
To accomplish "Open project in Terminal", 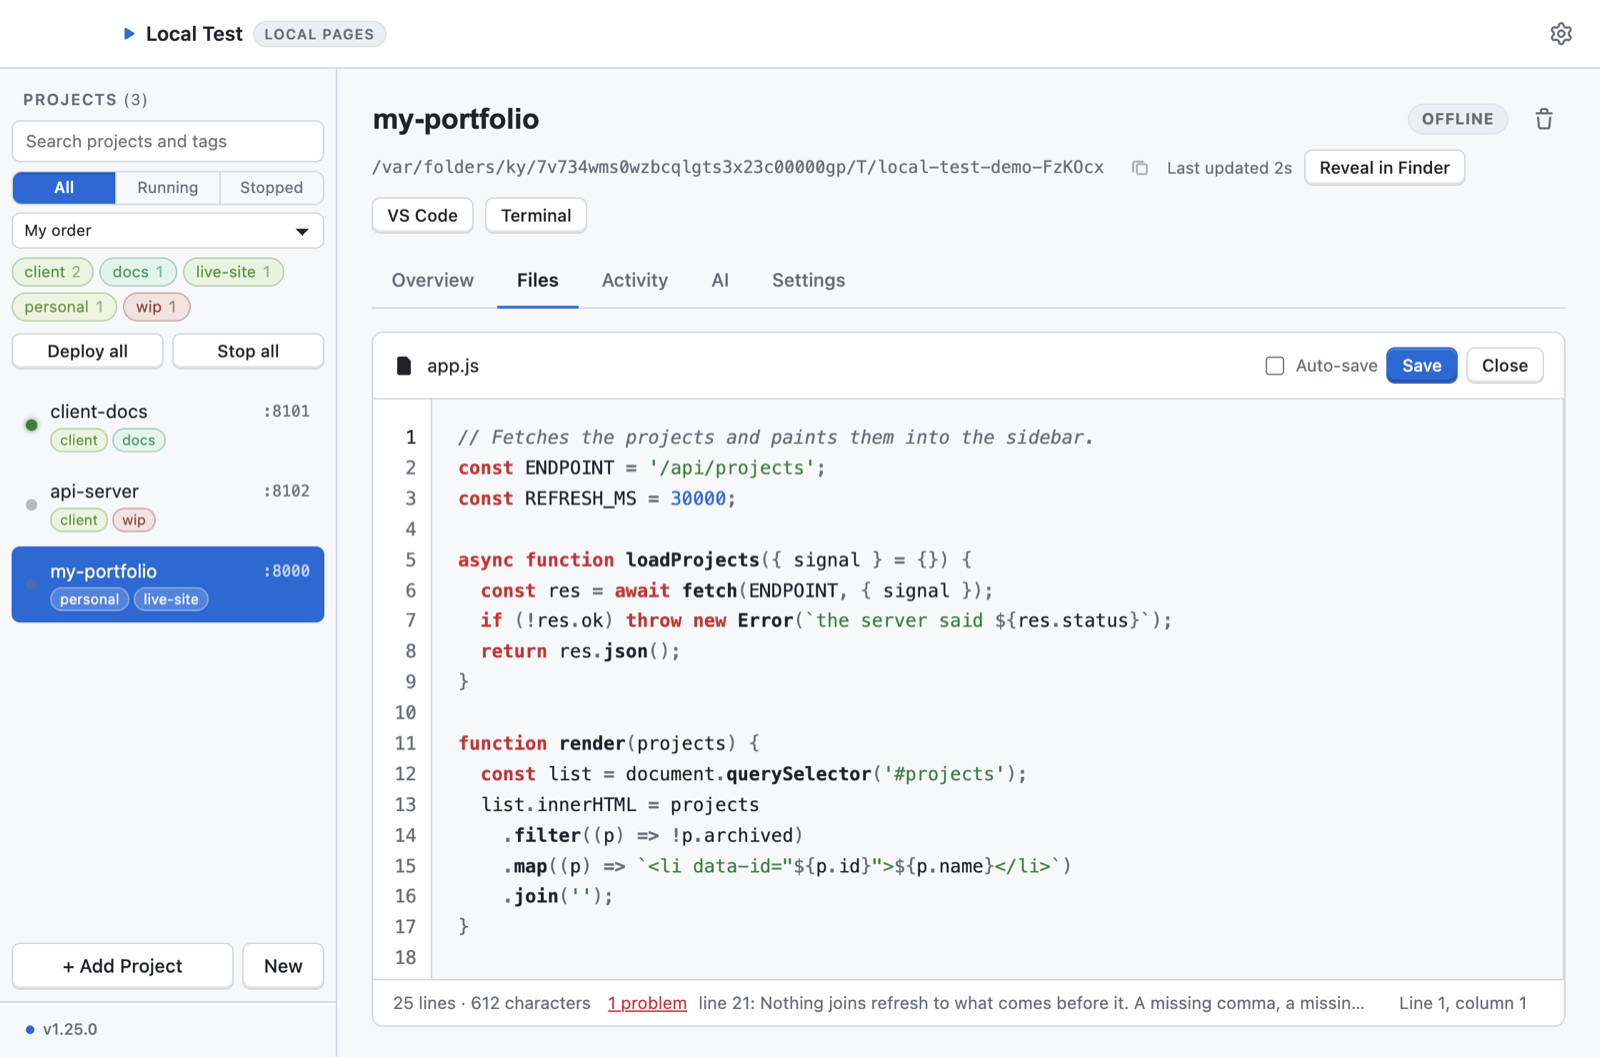I will pyautogui.click(x=536, y=216).
